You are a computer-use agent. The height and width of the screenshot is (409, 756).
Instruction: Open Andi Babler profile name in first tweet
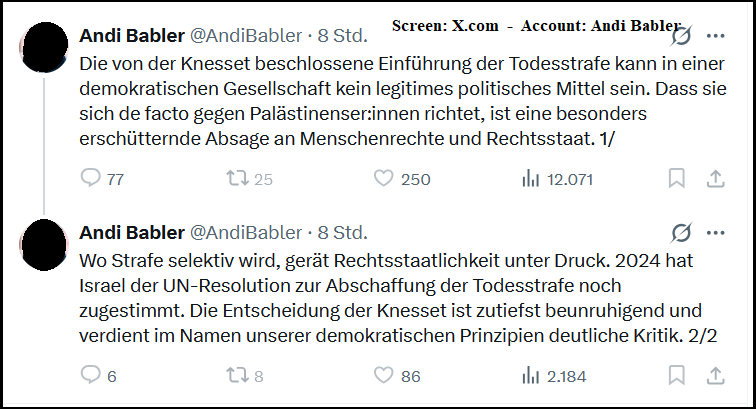(x=131, y=36)
